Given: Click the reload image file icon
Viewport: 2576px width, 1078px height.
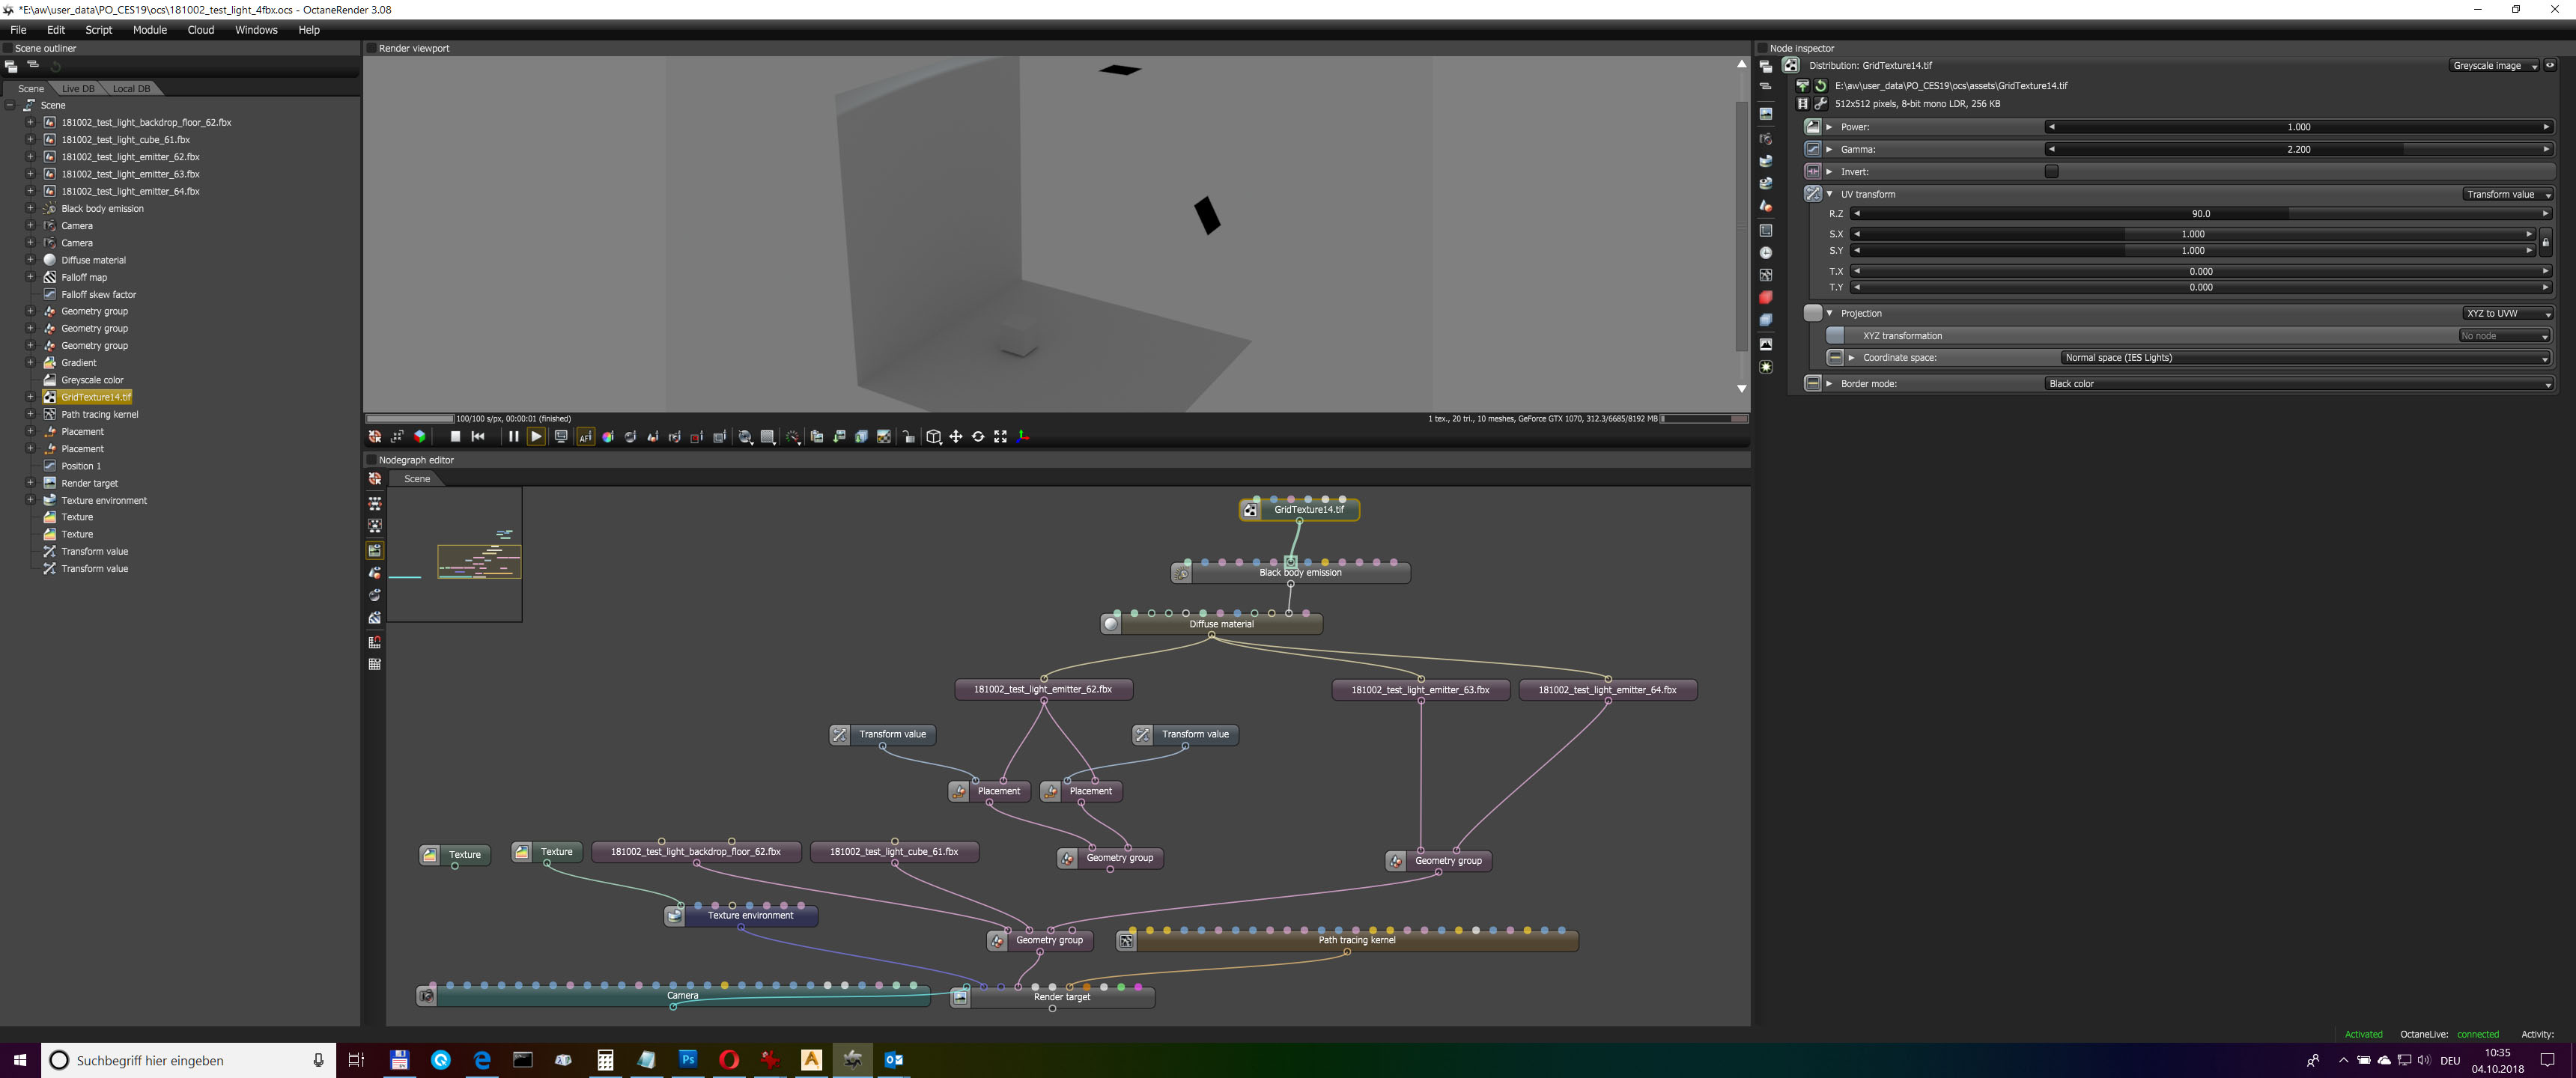Looking at the screenshot, I should click(x=1821, y=86).
